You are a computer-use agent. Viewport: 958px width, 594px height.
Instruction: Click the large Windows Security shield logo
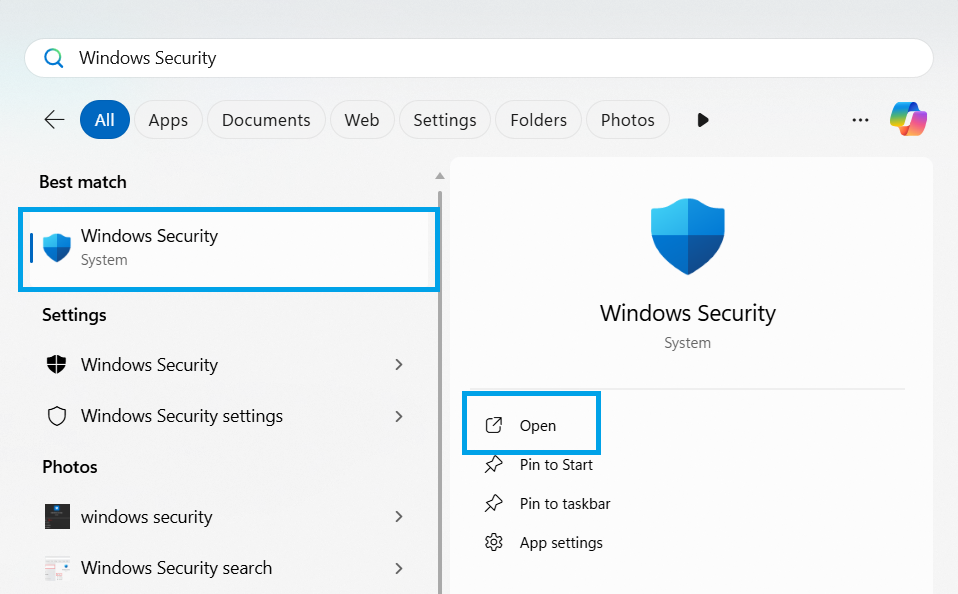point(688,236)
